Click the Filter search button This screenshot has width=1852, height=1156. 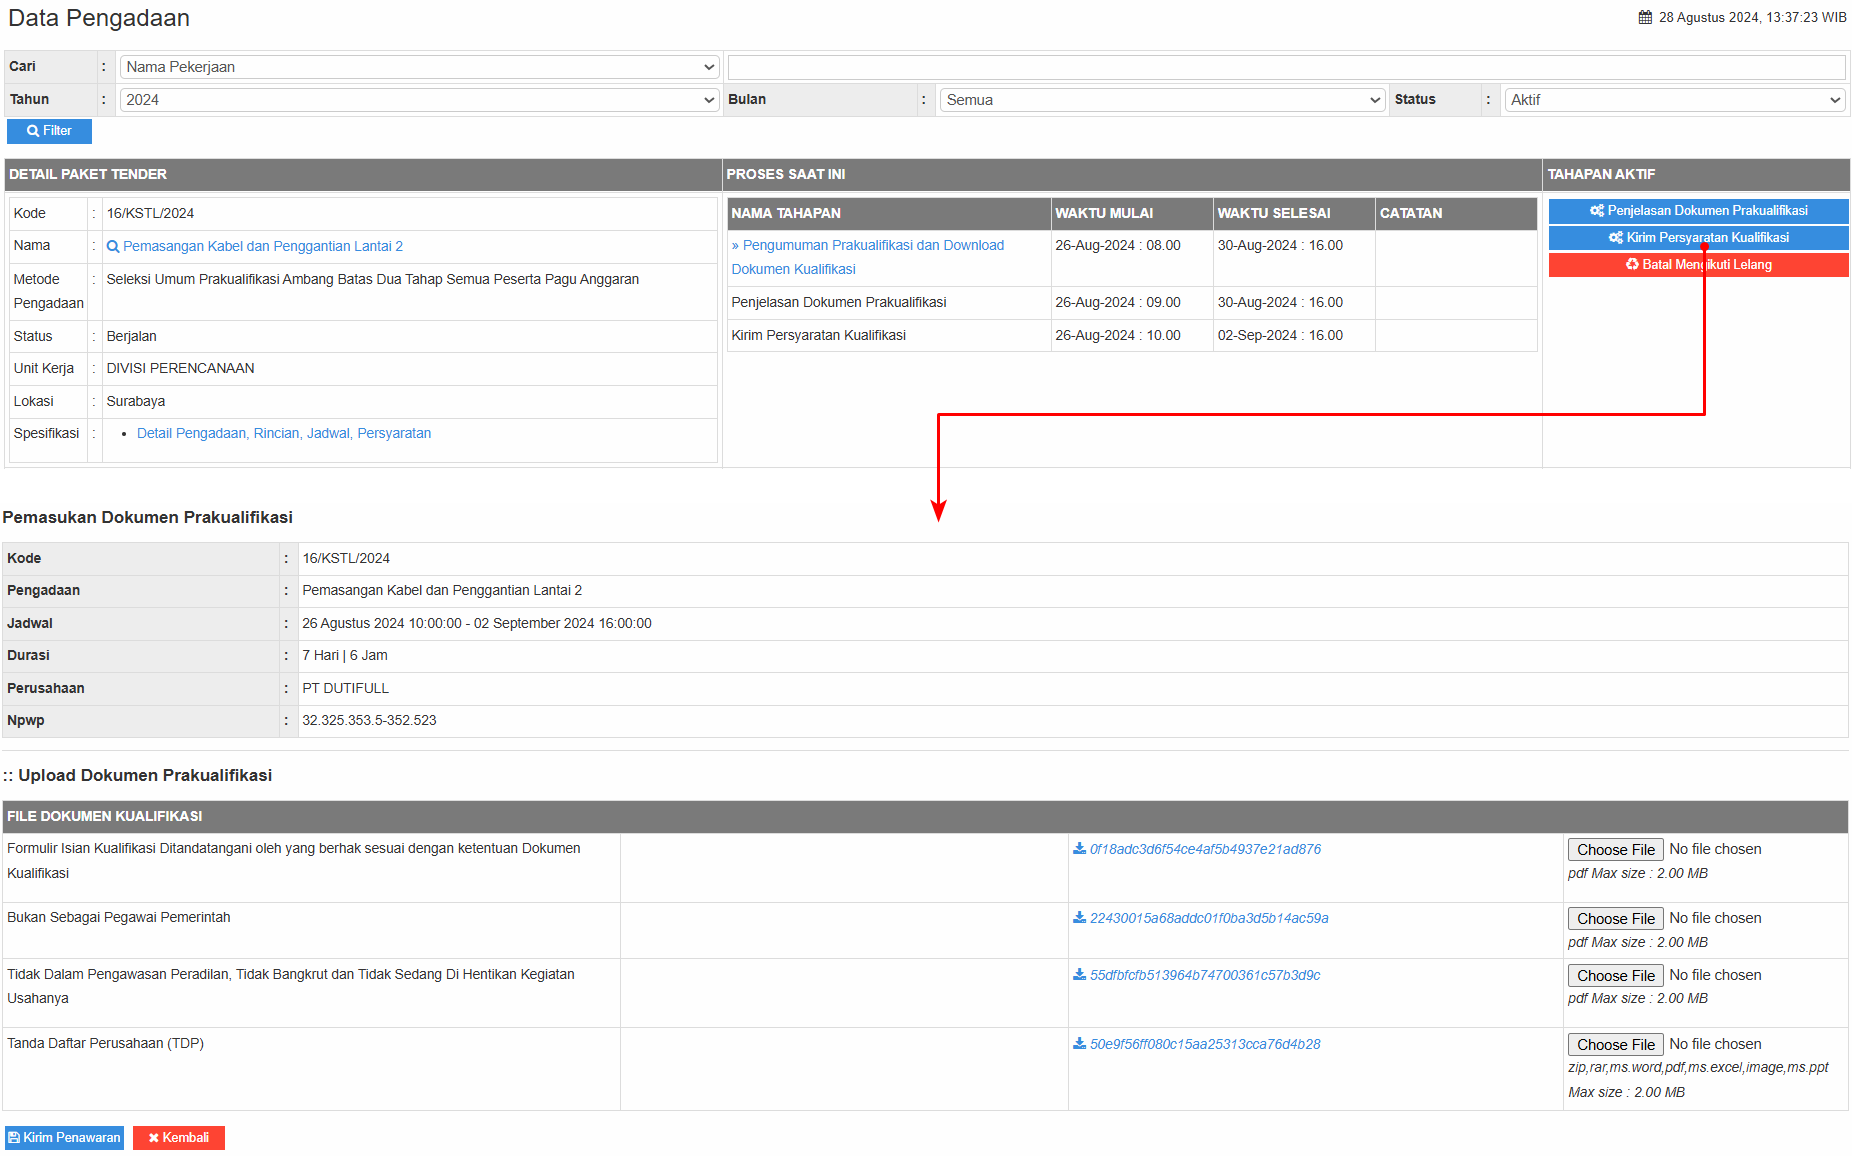[x=49, y=131]
